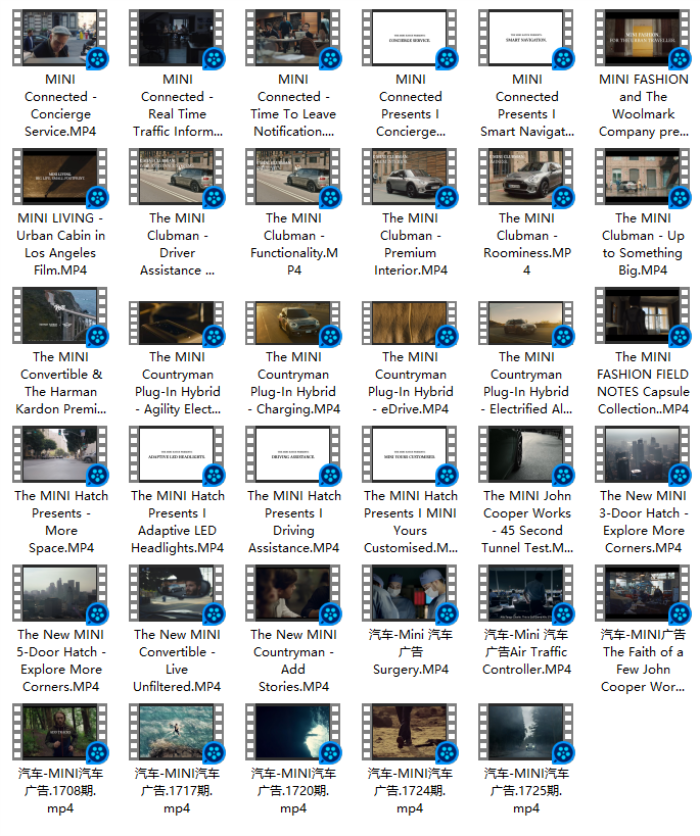Select 汽车-MINI汽车广告.1724期.mp4 video icon
This screenshot has height=836, width=700.
[409, 732]
